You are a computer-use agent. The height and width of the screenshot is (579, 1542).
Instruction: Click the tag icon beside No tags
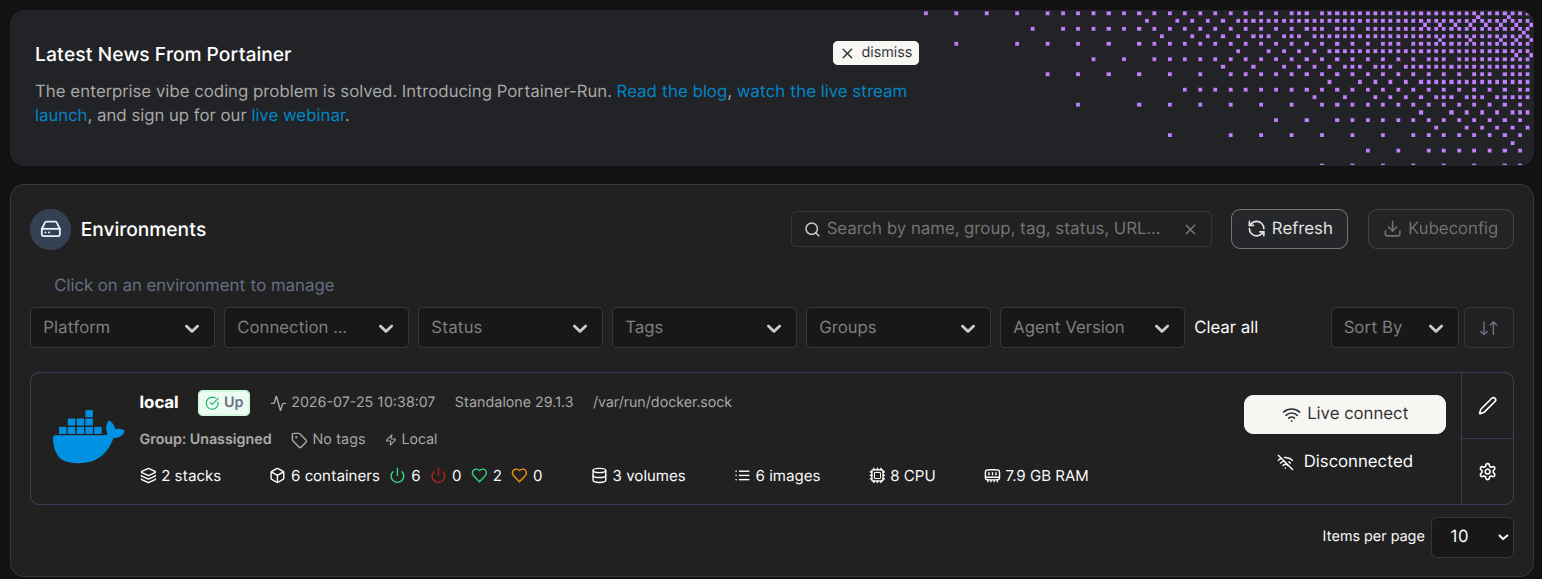[x=299, y=440]
